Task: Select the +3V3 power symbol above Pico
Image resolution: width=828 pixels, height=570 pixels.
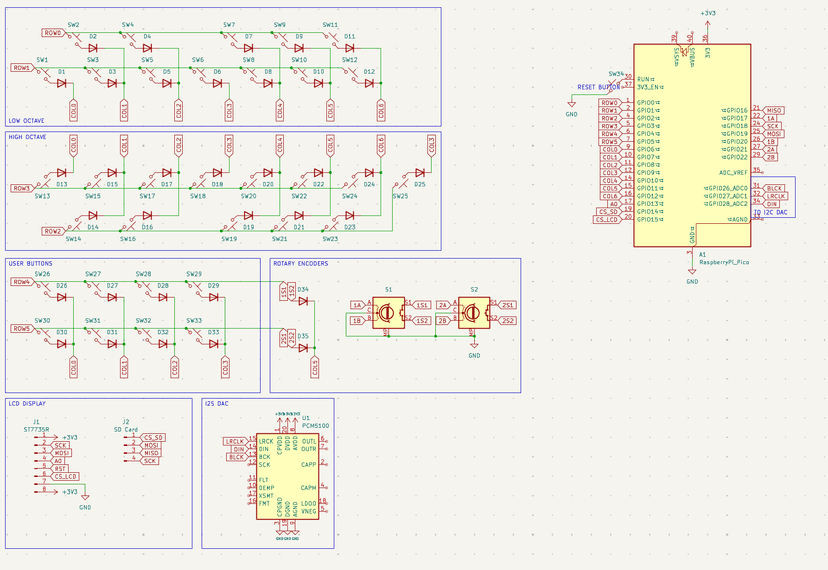Action: pyautogui.click(x=707, y=15)
